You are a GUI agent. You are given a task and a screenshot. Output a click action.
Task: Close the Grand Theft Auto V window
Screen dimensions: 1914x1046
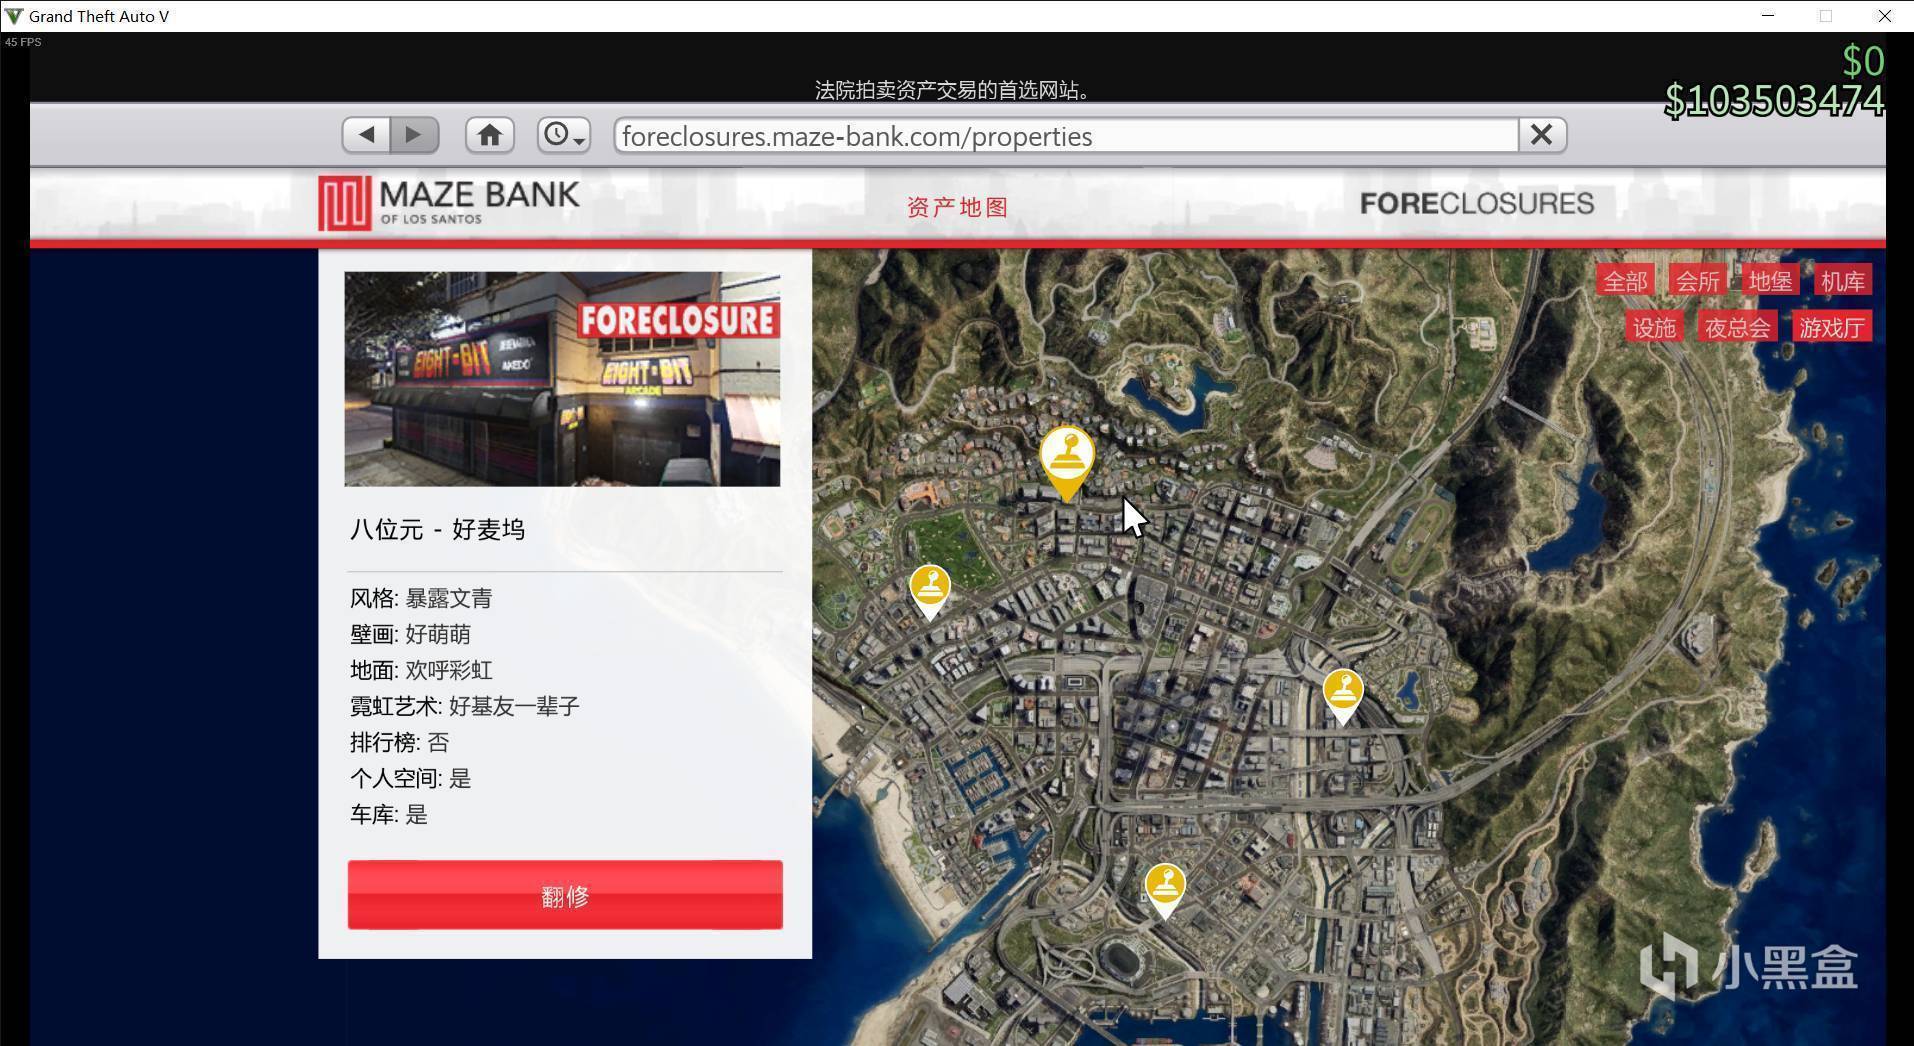[1884, 16]
